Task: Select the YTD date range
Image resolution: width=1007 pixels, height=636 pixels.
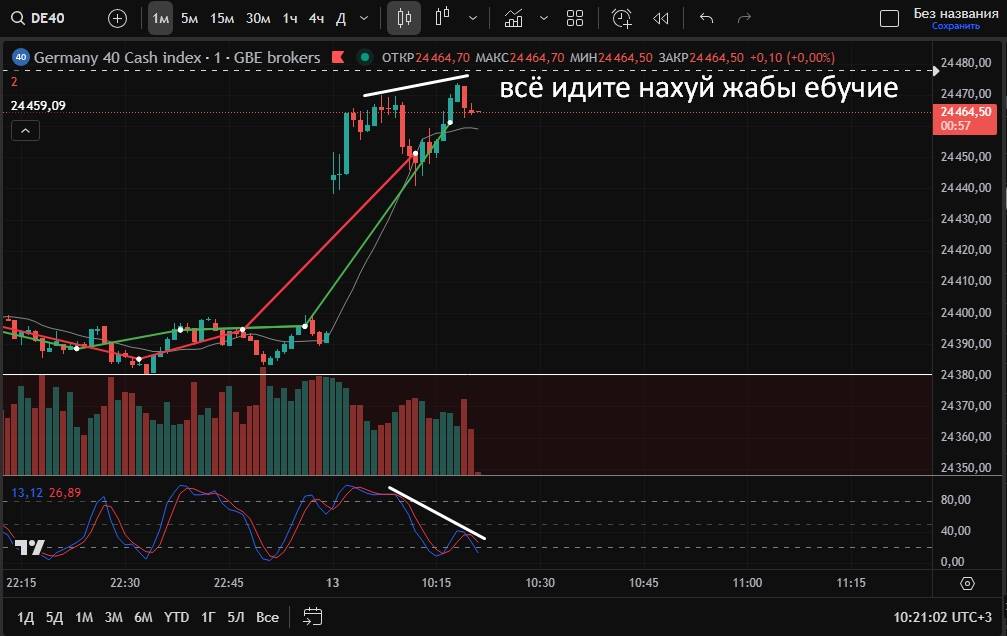Action: tap(177, 617)
